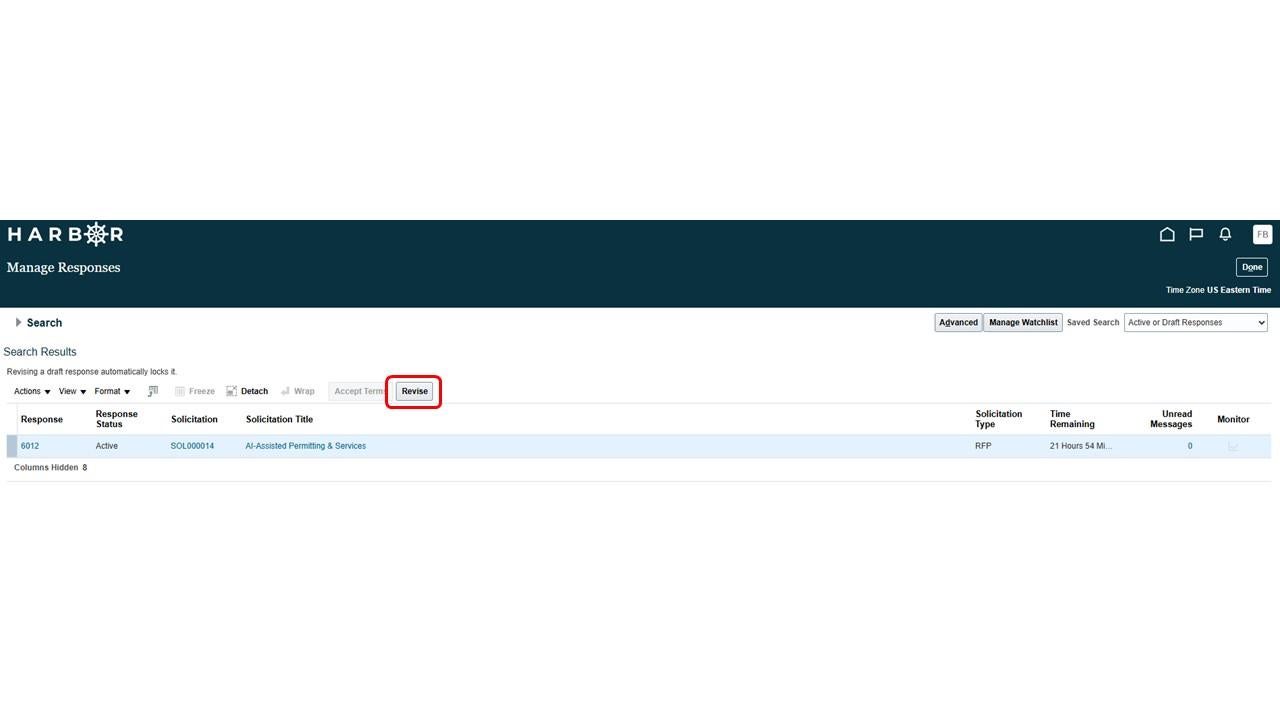Image resolution: width=1280 pixels, height=720 pixels.
Task: Click the 21 Hours time remaining cell
Action: [x=1081, y=446]
